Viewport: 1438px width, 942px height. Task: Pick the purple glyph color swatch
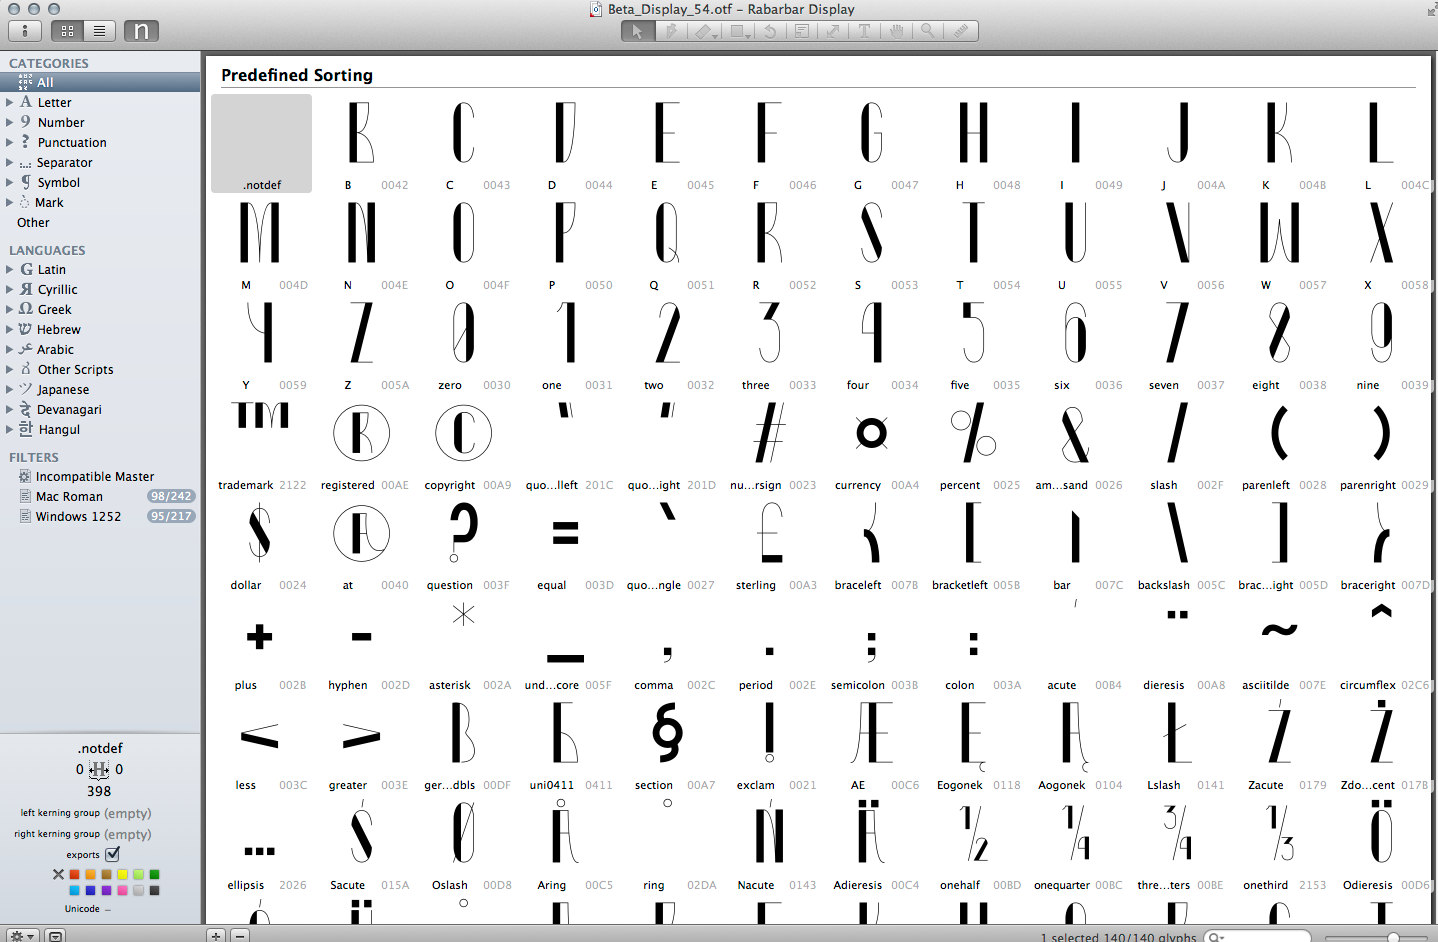(x=106, y=890)
